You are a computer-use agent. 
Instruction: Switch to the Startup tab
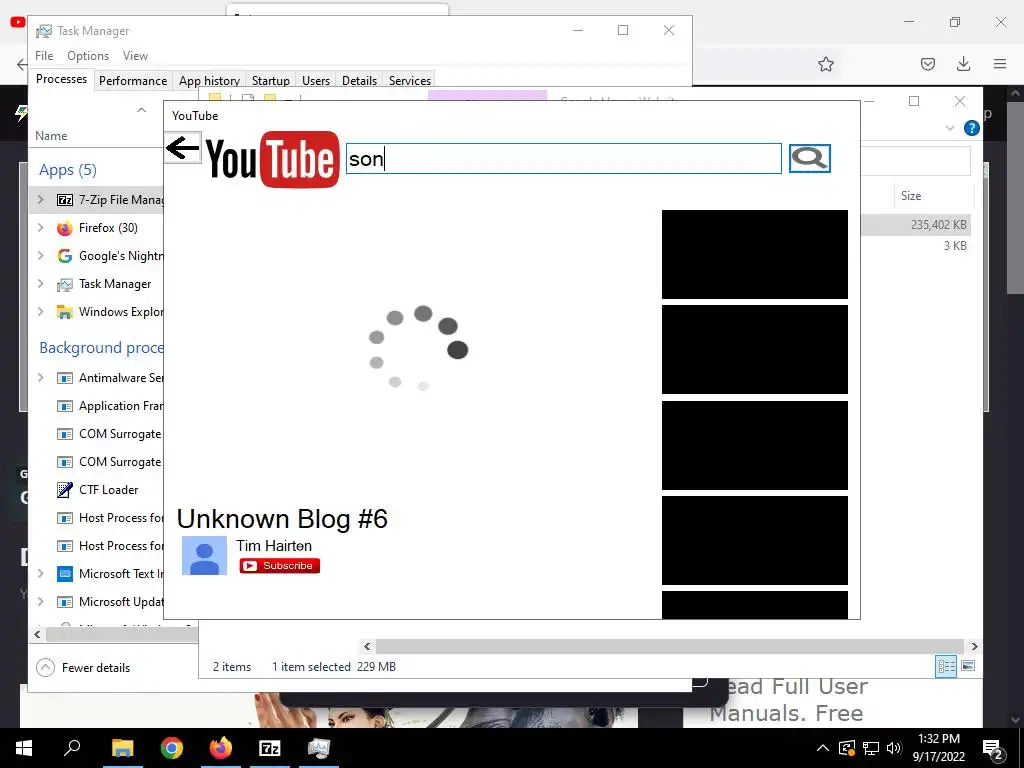pyautogui.click(x=270, y=80)
